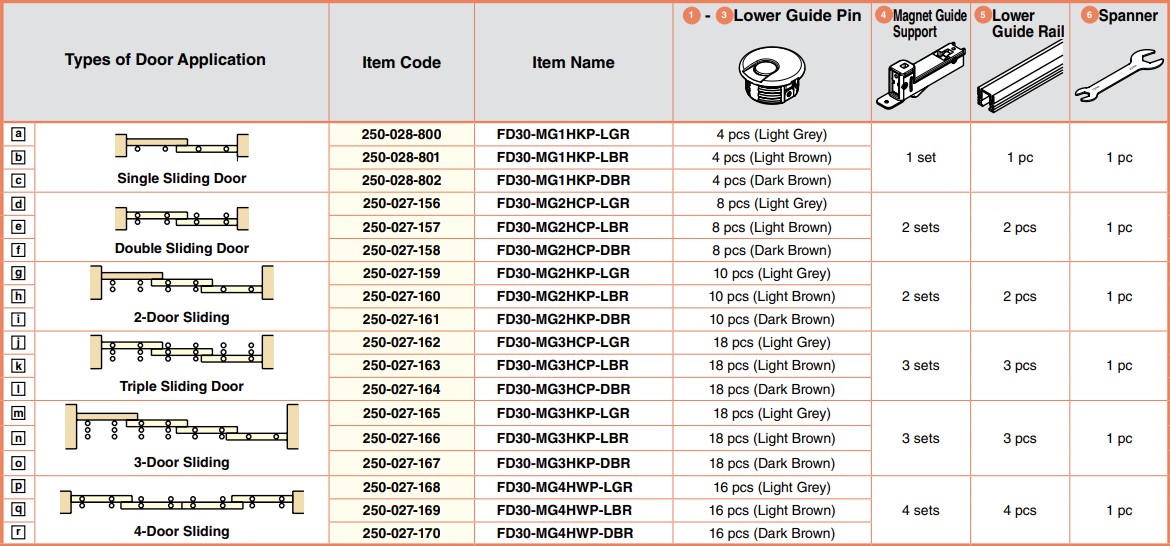Click the row letter box 'r'
1170x546 pixels.
click(x=19, y=533)
